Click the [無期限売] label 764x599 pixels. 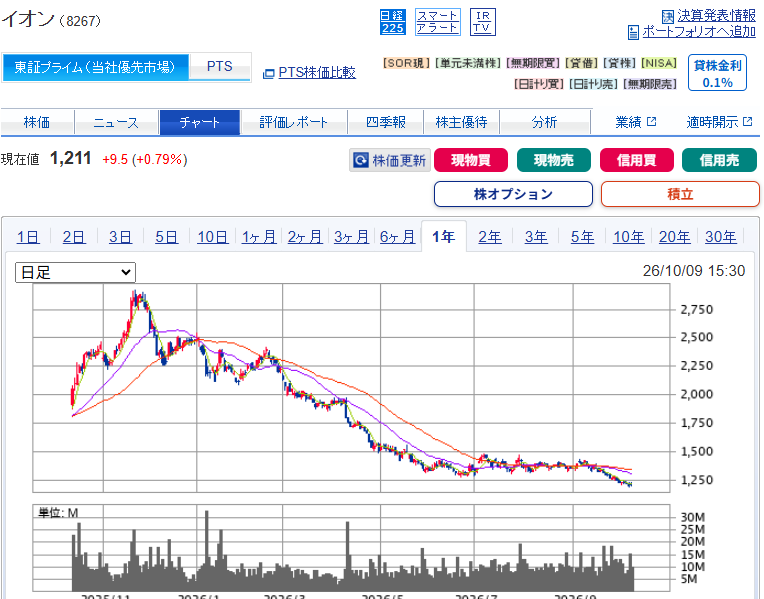[650, 84]
